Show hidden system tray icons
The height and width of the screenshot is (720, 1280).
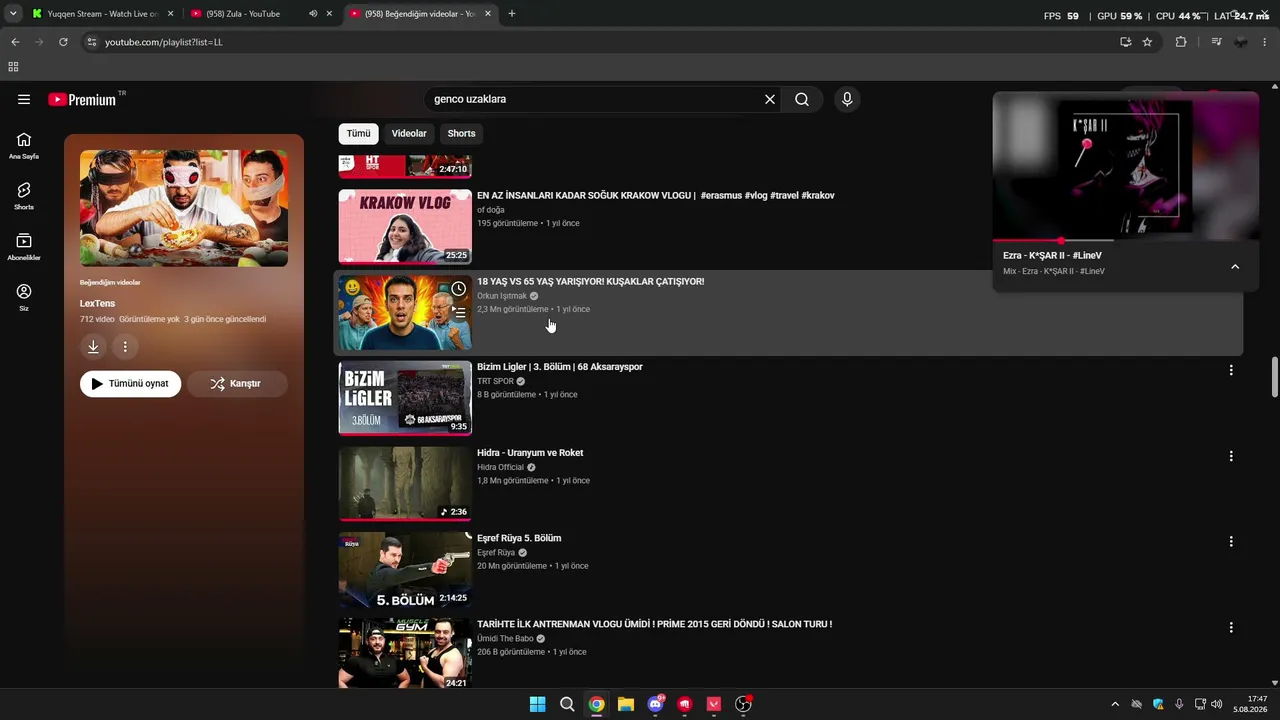pyautogui.click(x=1115, y=704)
